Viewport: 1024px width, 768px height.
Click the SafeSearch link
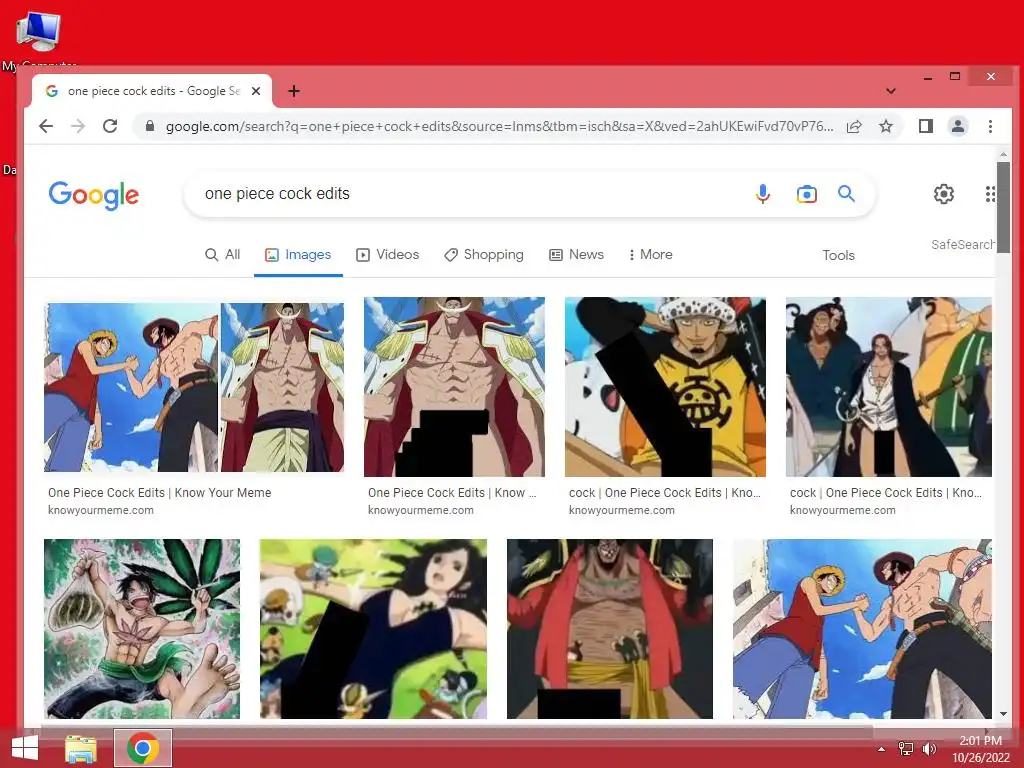[x=963, y=244]
